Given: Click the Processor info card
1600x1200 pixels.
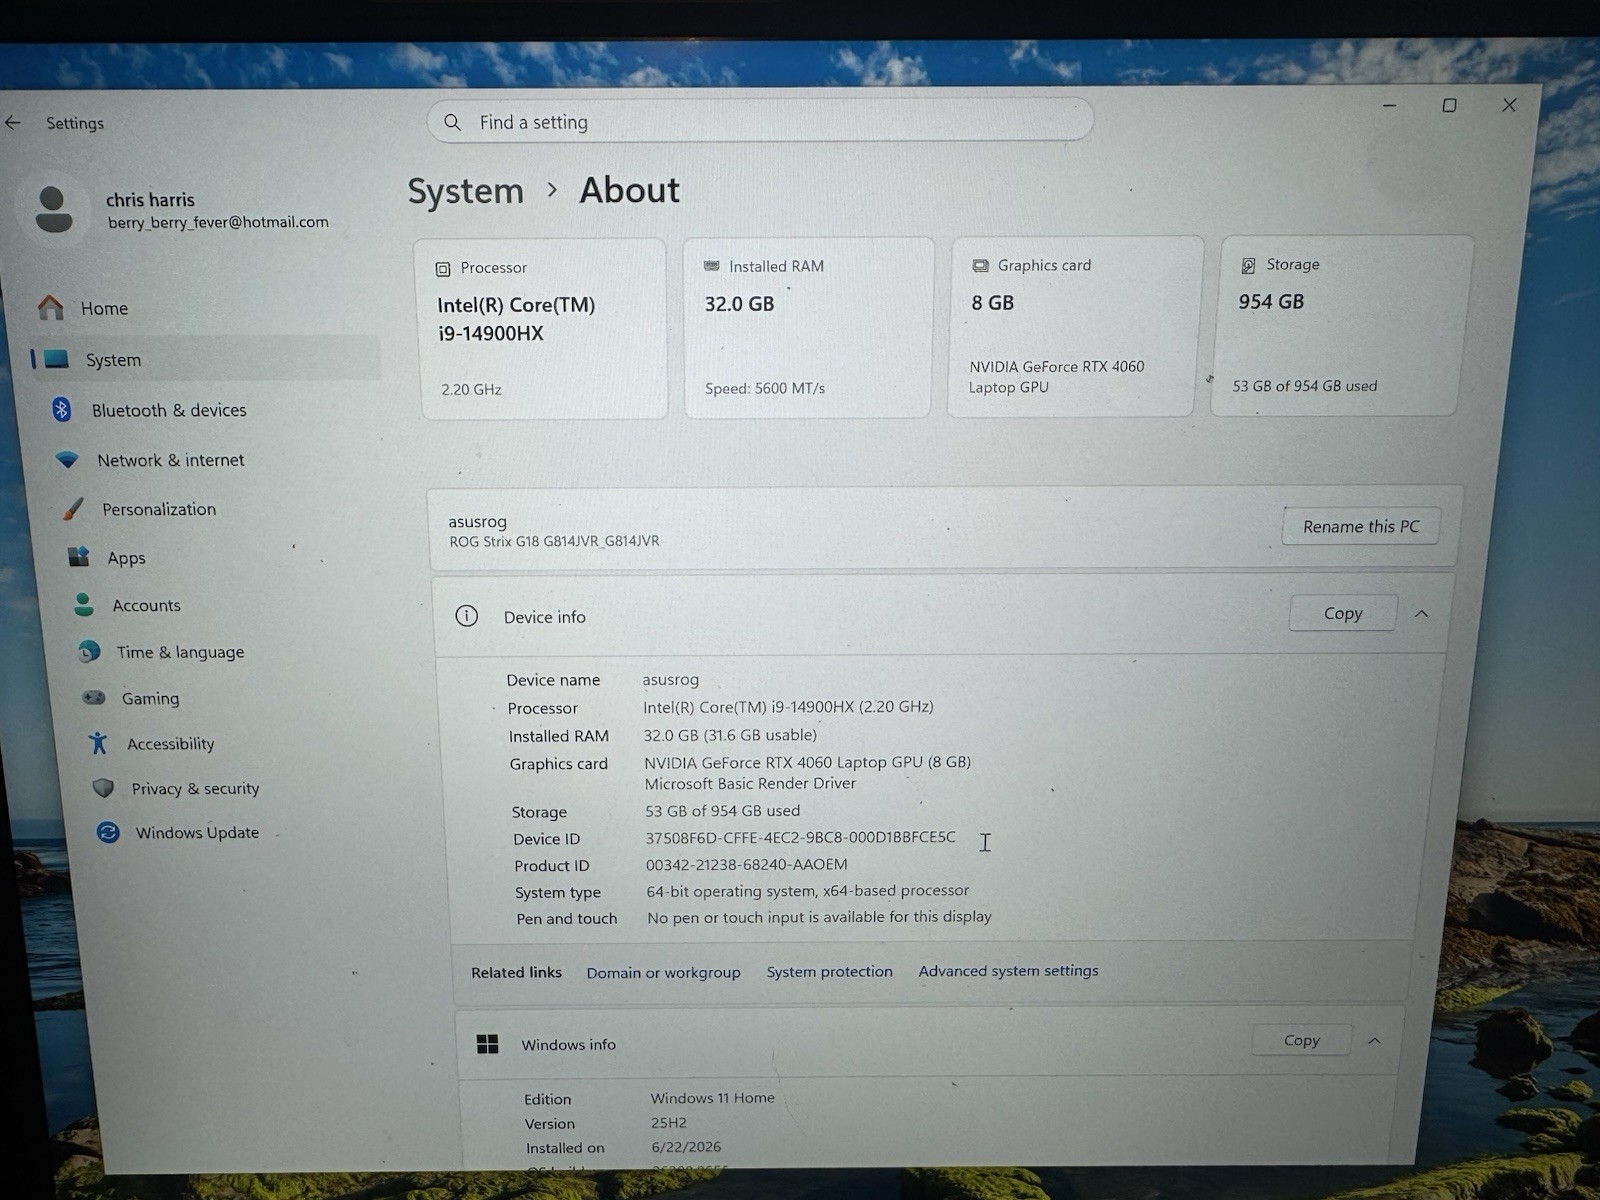Looking at the screenshot, I should point(543,328).
